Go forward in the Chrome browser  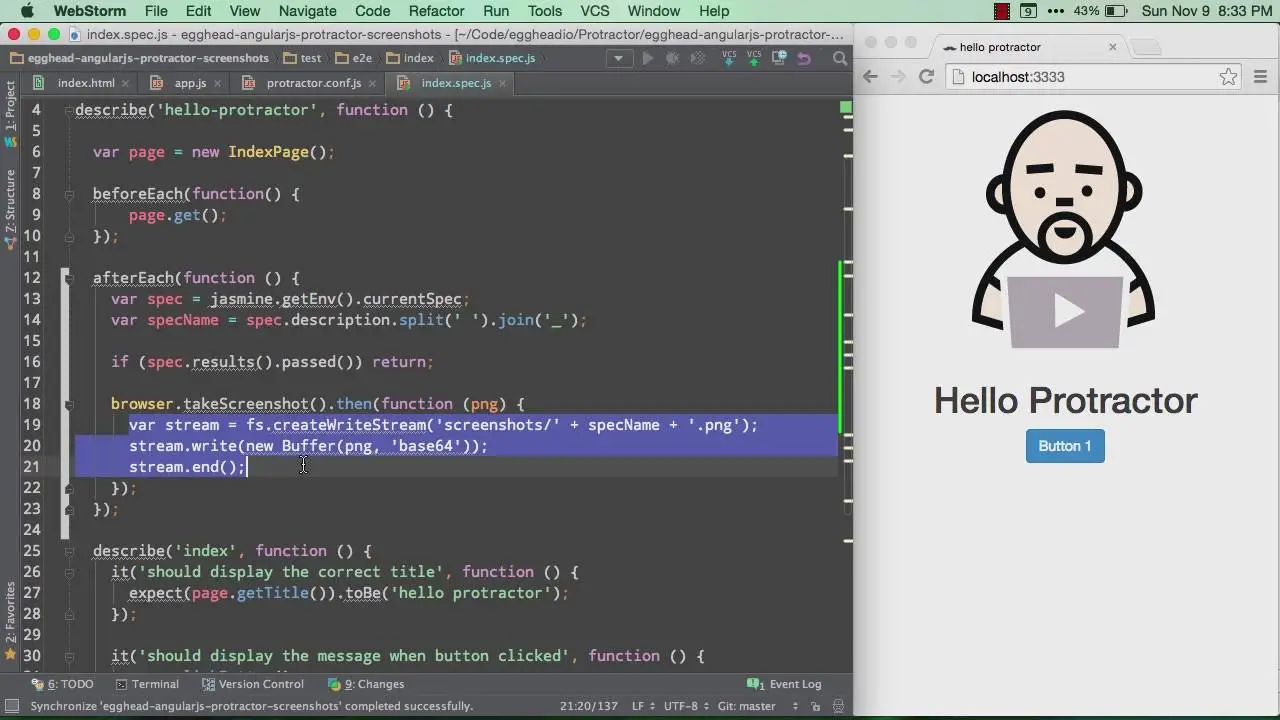pyautogui.click(x=898, y=77)
